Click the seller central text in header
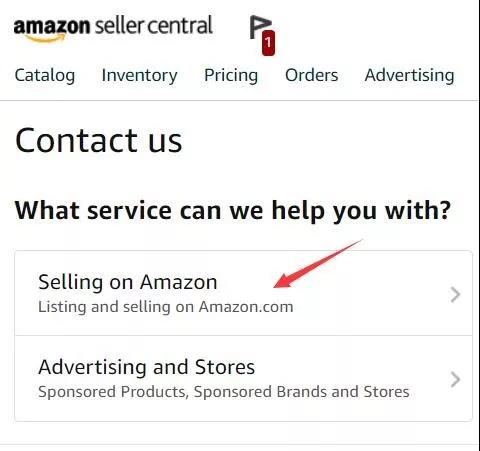 coord(154,25)
